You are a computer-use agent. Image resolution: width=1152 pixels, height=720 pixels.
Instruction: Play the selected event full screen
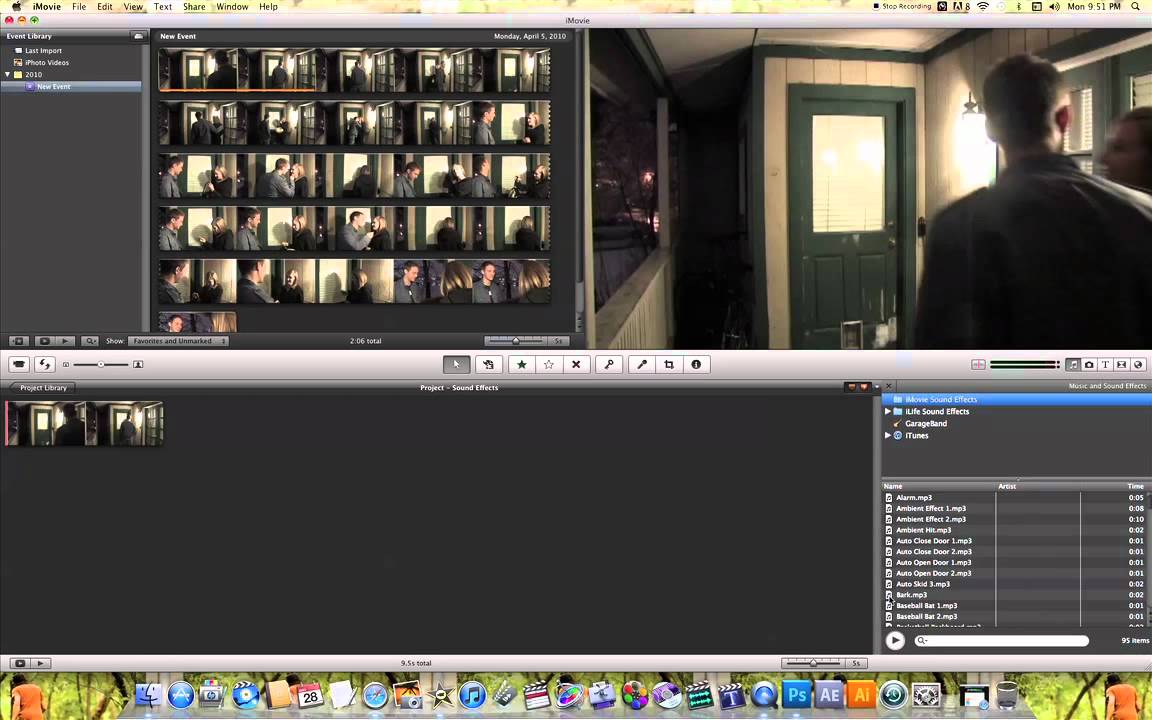tap(44, 341)
